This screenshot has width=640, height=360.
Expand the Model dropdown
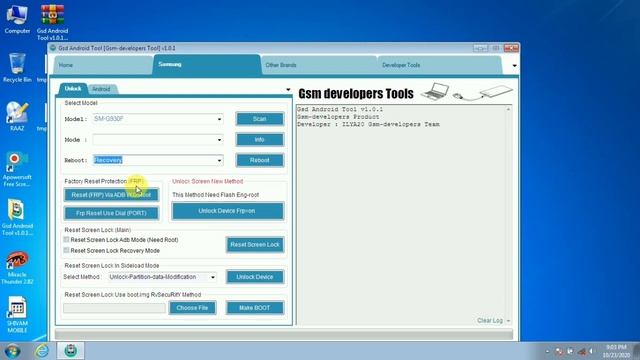[x=219, y=119]
